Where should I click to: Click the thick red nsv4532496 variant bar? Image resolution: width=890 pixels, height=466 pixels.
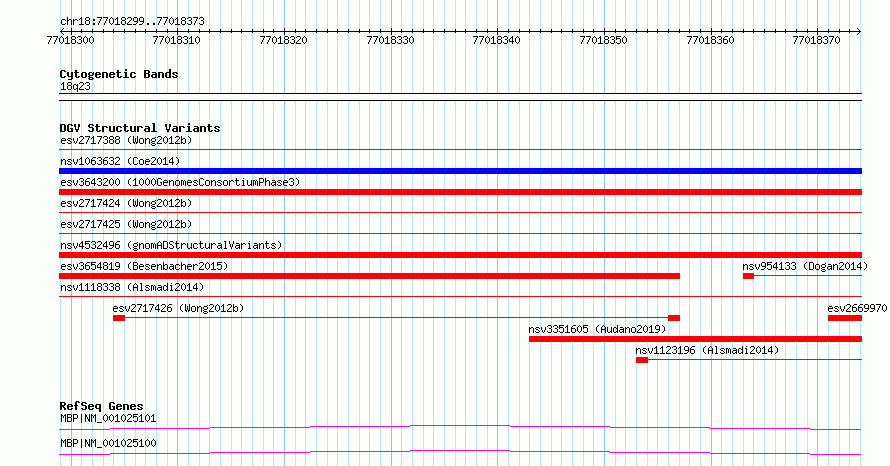(460, 255)
